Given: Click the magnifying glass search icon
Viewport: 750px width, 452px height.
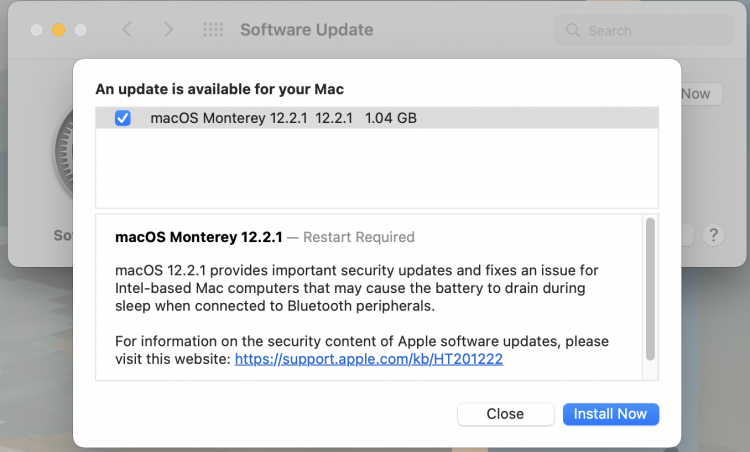Looking at the screenshot, I should pos(573,31).
